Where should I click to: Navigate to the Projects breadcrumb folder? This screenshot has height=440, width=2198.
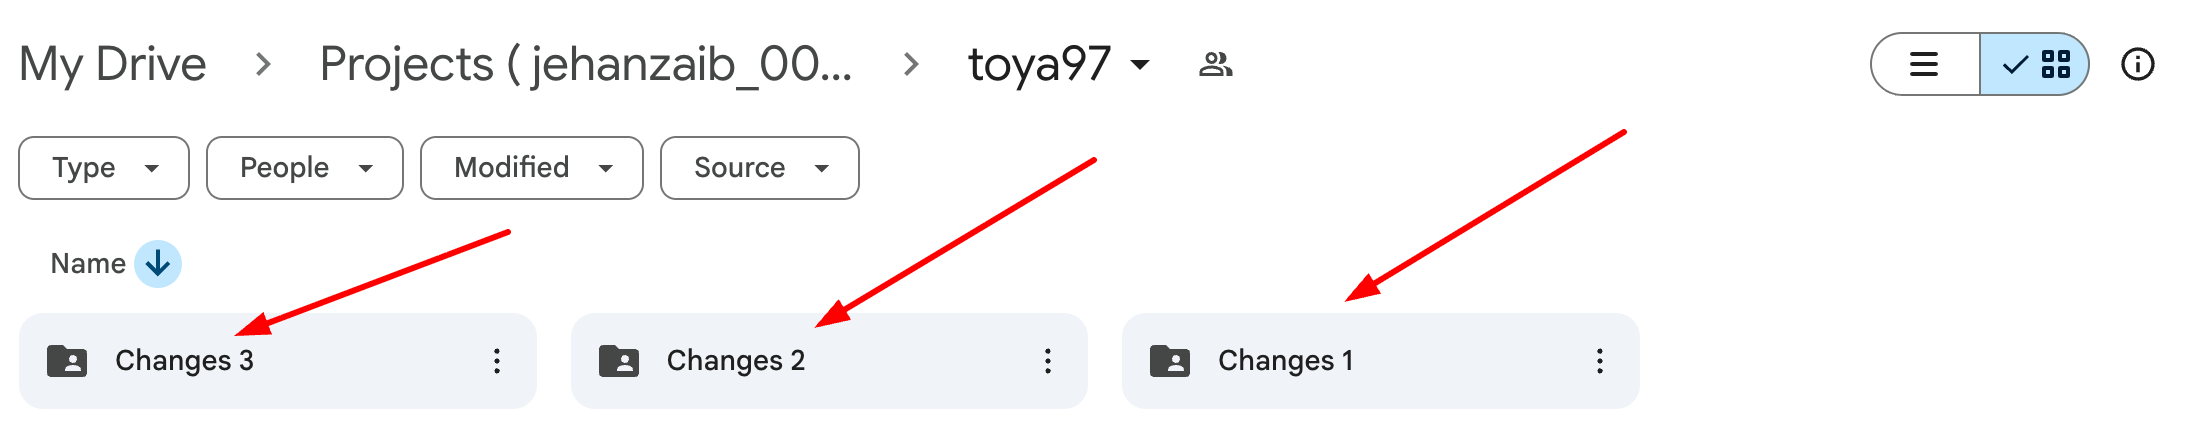(x=585, y=65)
